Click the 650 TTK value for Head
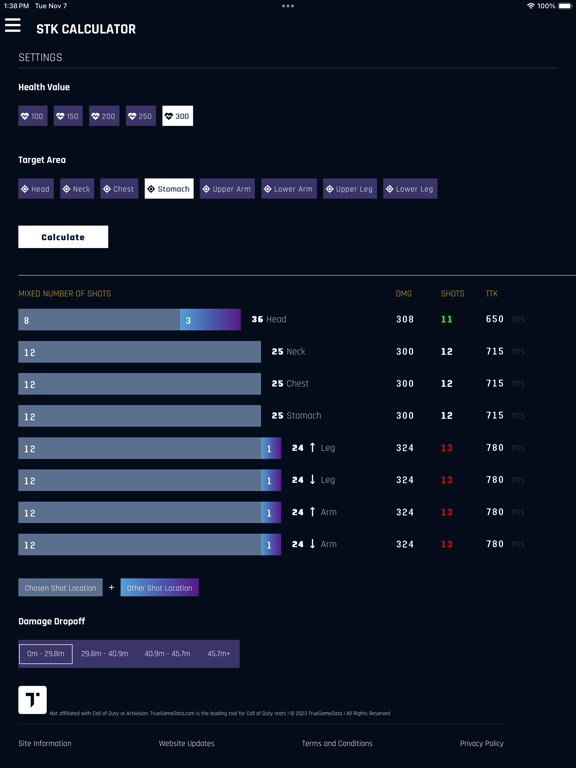576x768 pixels. click(495, 319)
